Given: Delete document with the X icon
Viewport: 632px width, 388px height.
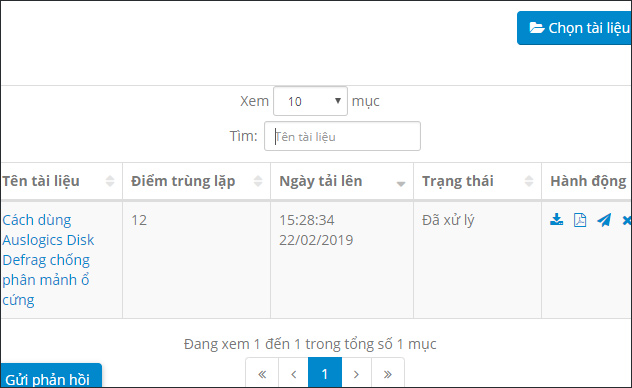Looking at the screenshot, I should [627, 220].
